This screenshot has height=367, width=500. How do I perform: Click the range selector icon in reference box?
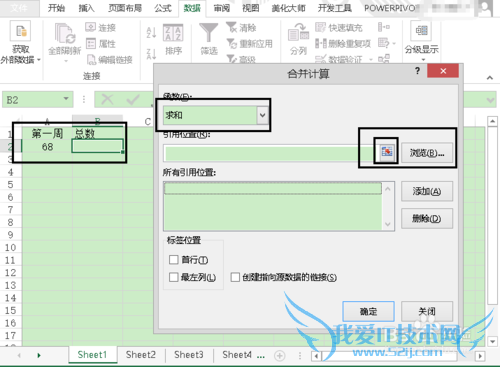point(386,152)
